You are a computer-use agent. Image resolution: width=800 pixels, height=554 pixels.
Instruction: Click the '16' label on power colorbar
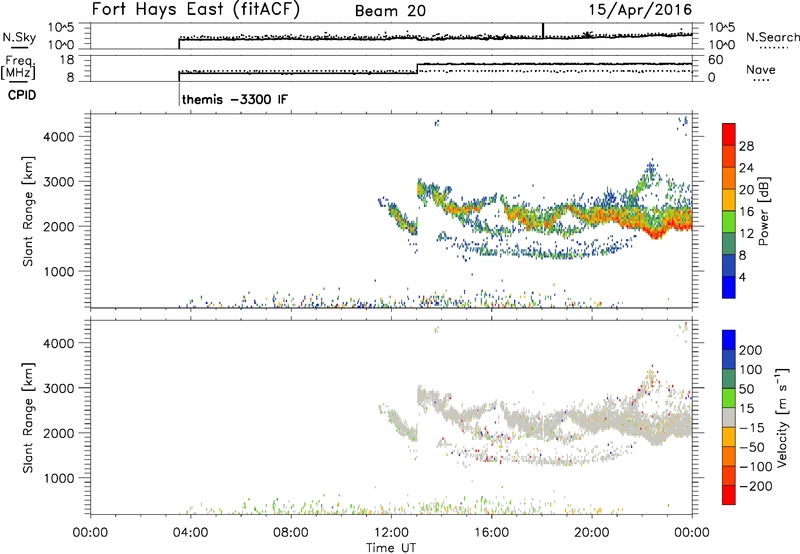746,212
